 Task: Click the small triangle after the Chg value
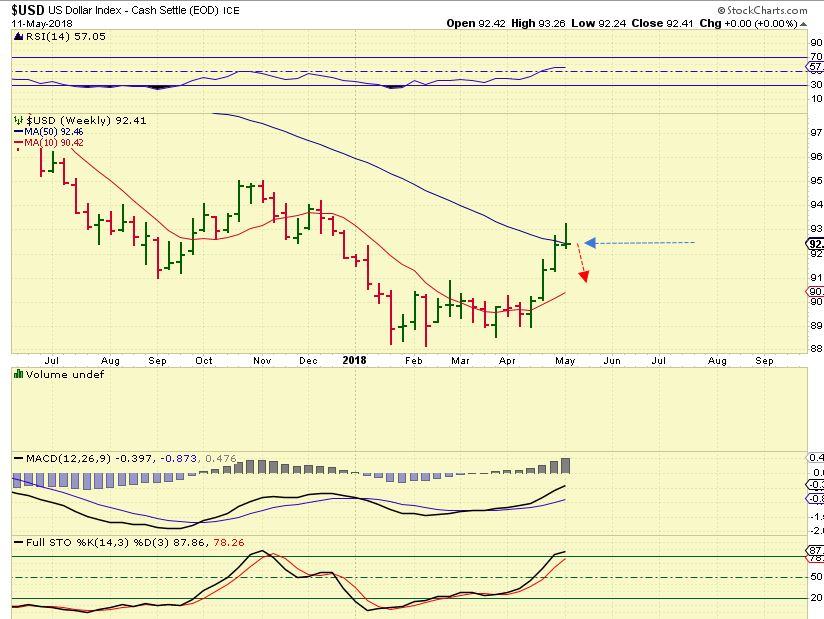click(804, 24)
